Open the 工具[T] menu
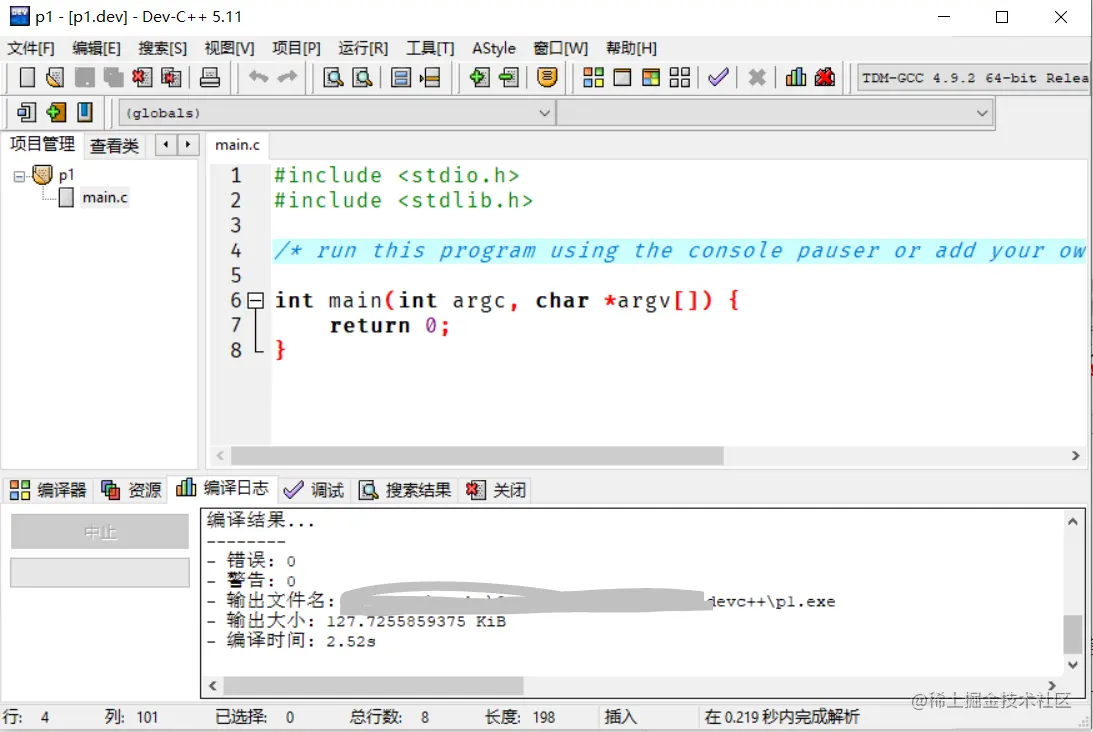This screenshot has height=732, width=1093. pyautogui.click(x=430, y=48)
